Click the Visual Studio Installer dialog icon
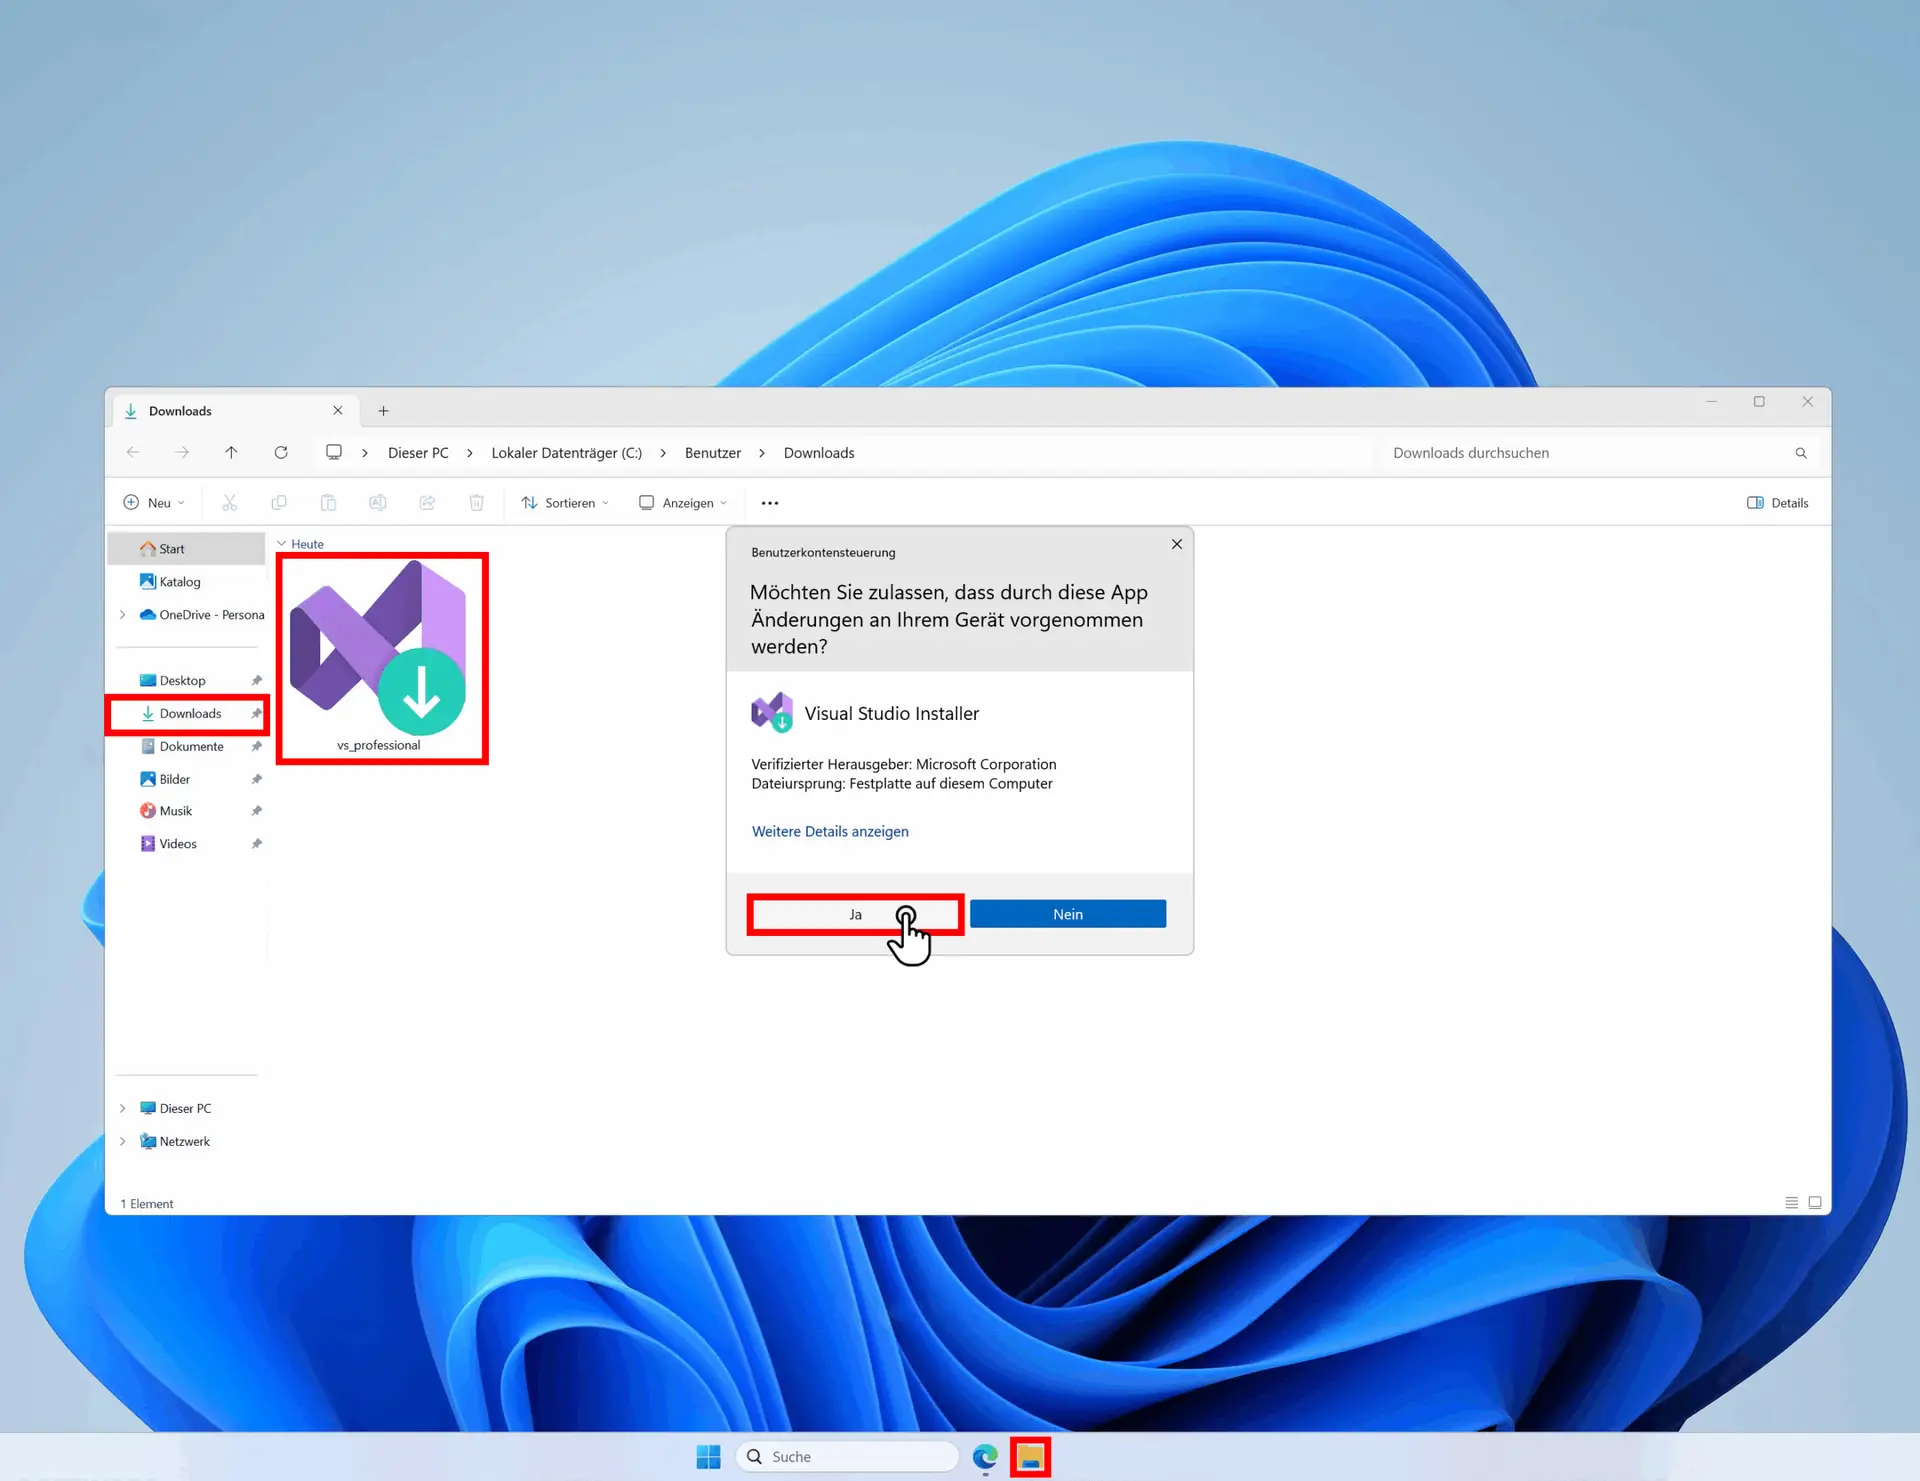 click(x=771, y=712)
